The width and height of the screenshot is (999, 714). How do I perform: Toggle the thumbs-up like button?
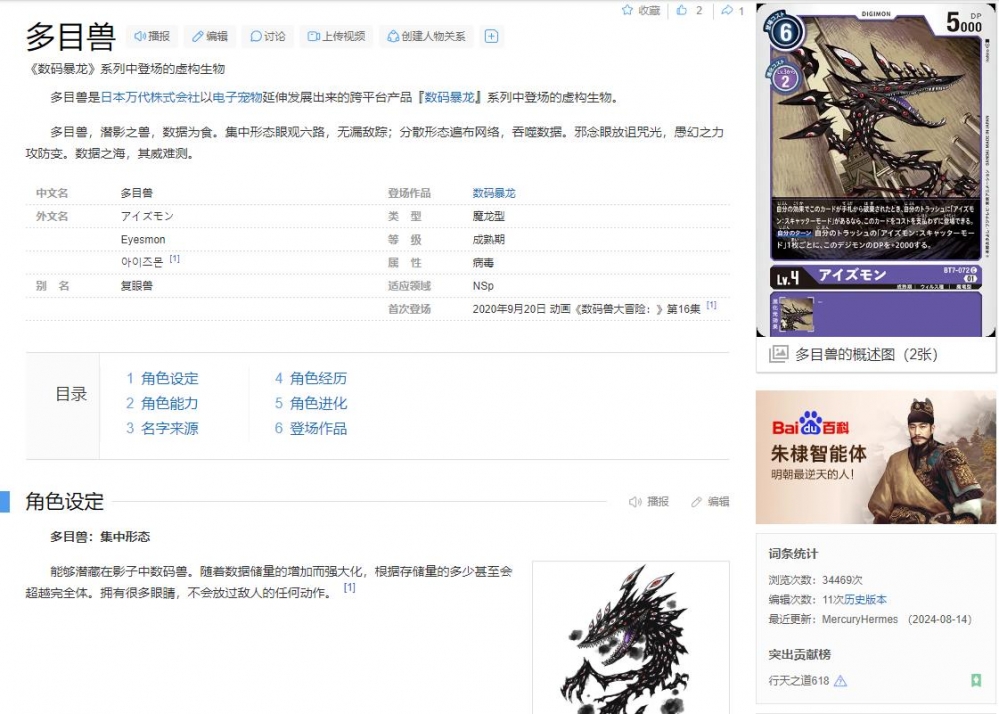(680, 10)
